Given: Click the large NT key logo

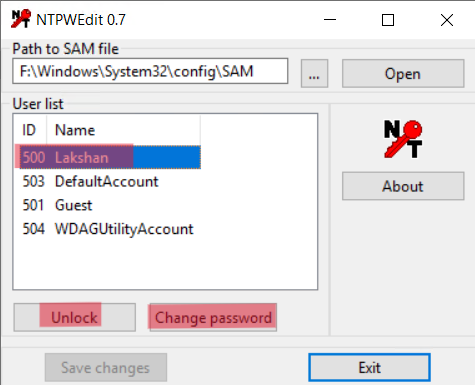Looking at the screenshot, I should (403, 139).
